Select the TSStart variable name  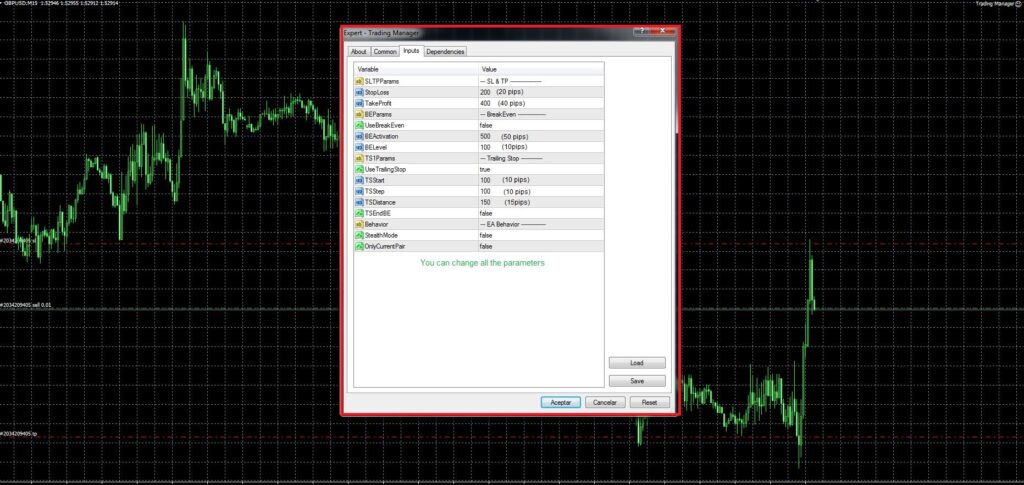[375, 180]
